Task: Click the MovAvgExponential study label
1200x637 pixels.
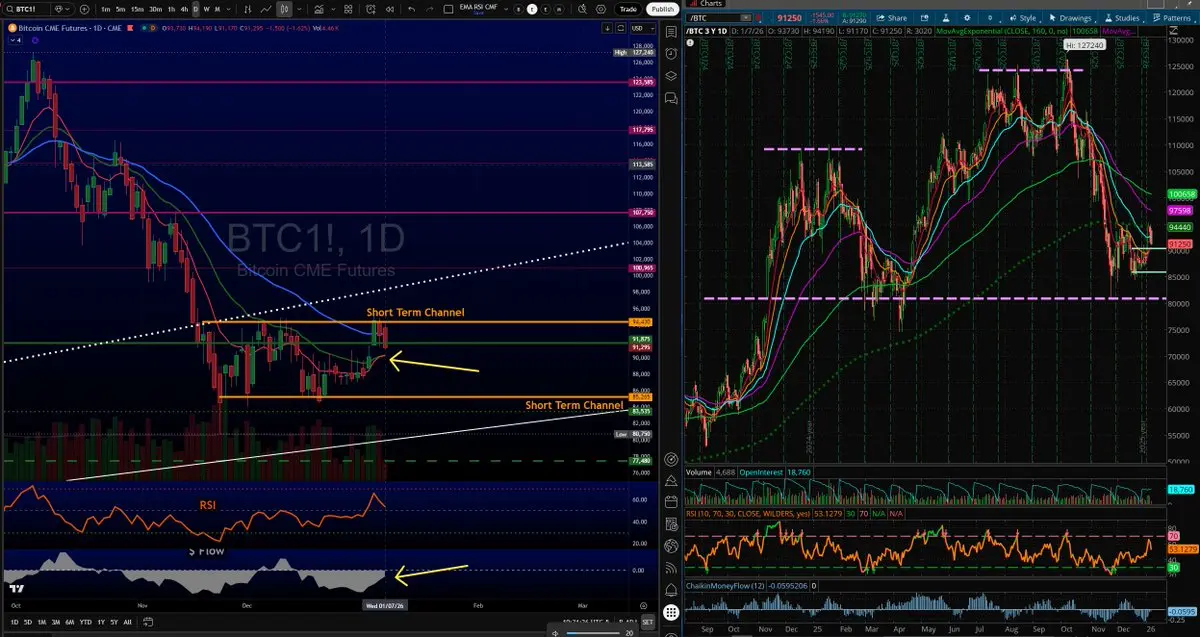Action: 1002,32
